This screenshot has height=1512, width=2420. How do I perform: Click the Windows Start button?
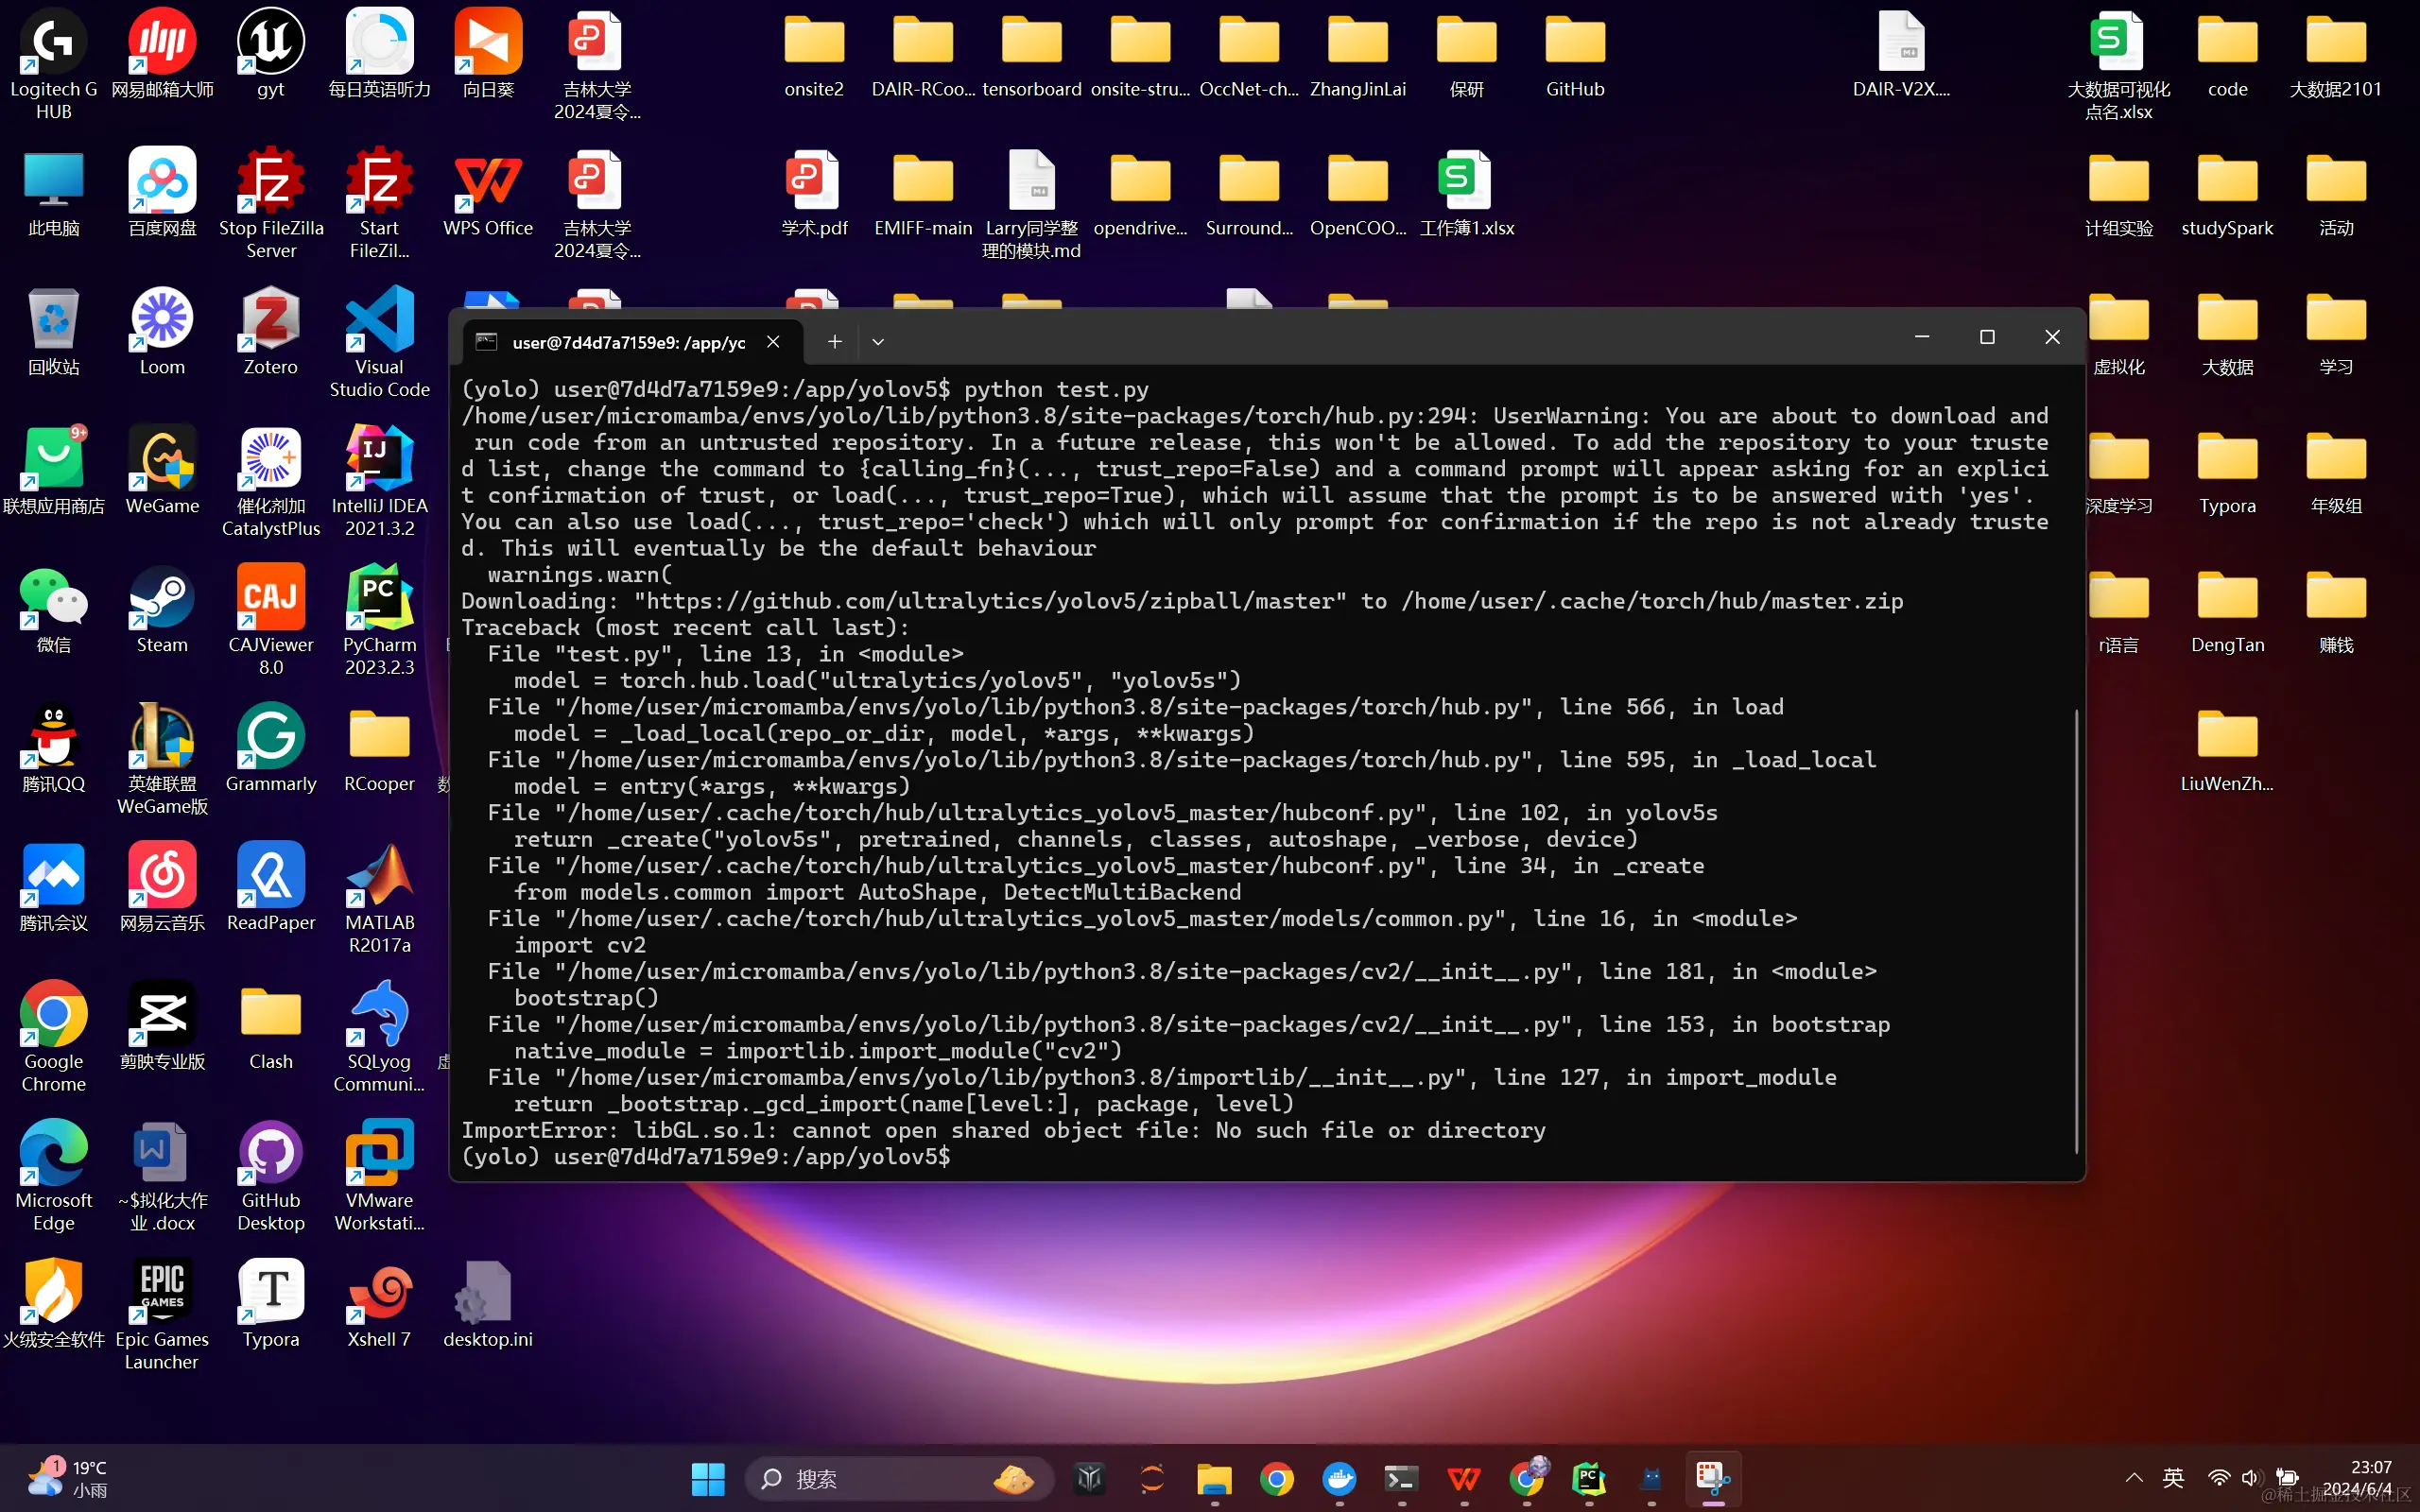tap(708, 1478)
